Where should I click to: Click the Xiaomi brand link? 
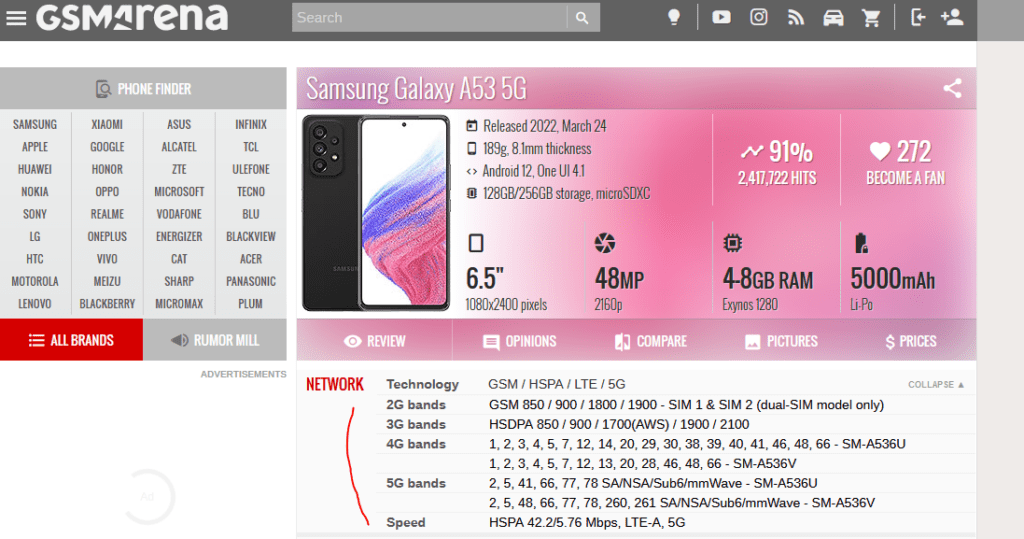[107, 124]
